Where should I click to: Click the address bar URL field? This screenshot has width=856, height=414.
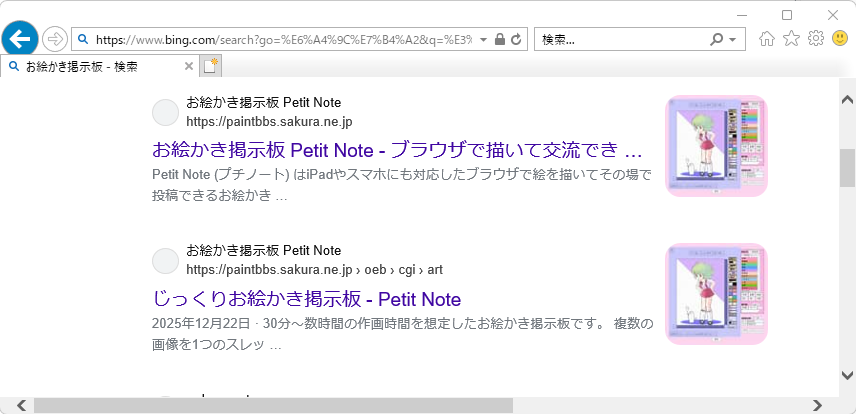click(x=284, y=39)
